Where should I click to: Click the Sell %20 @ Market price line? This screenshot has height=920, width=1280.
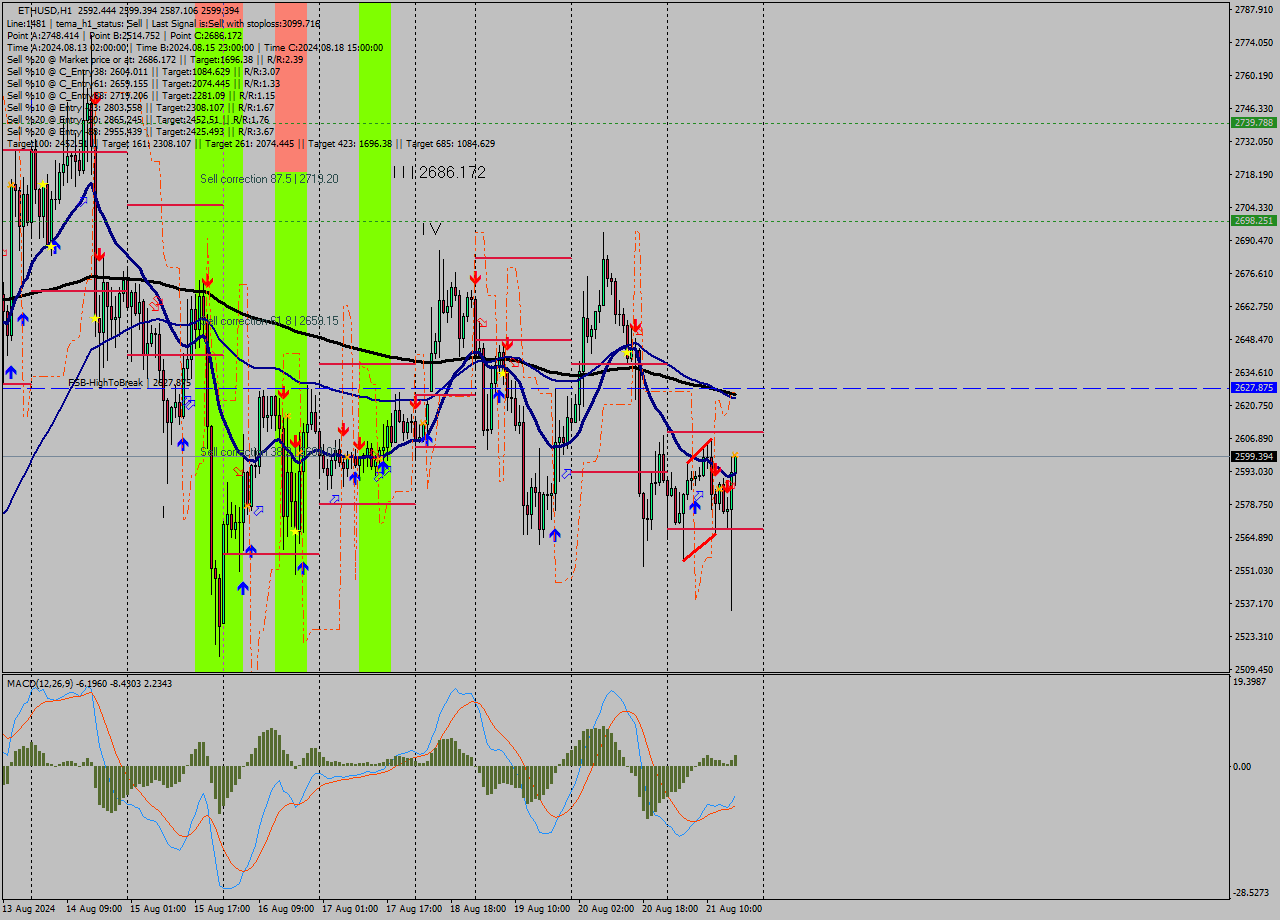pos(155,59)
